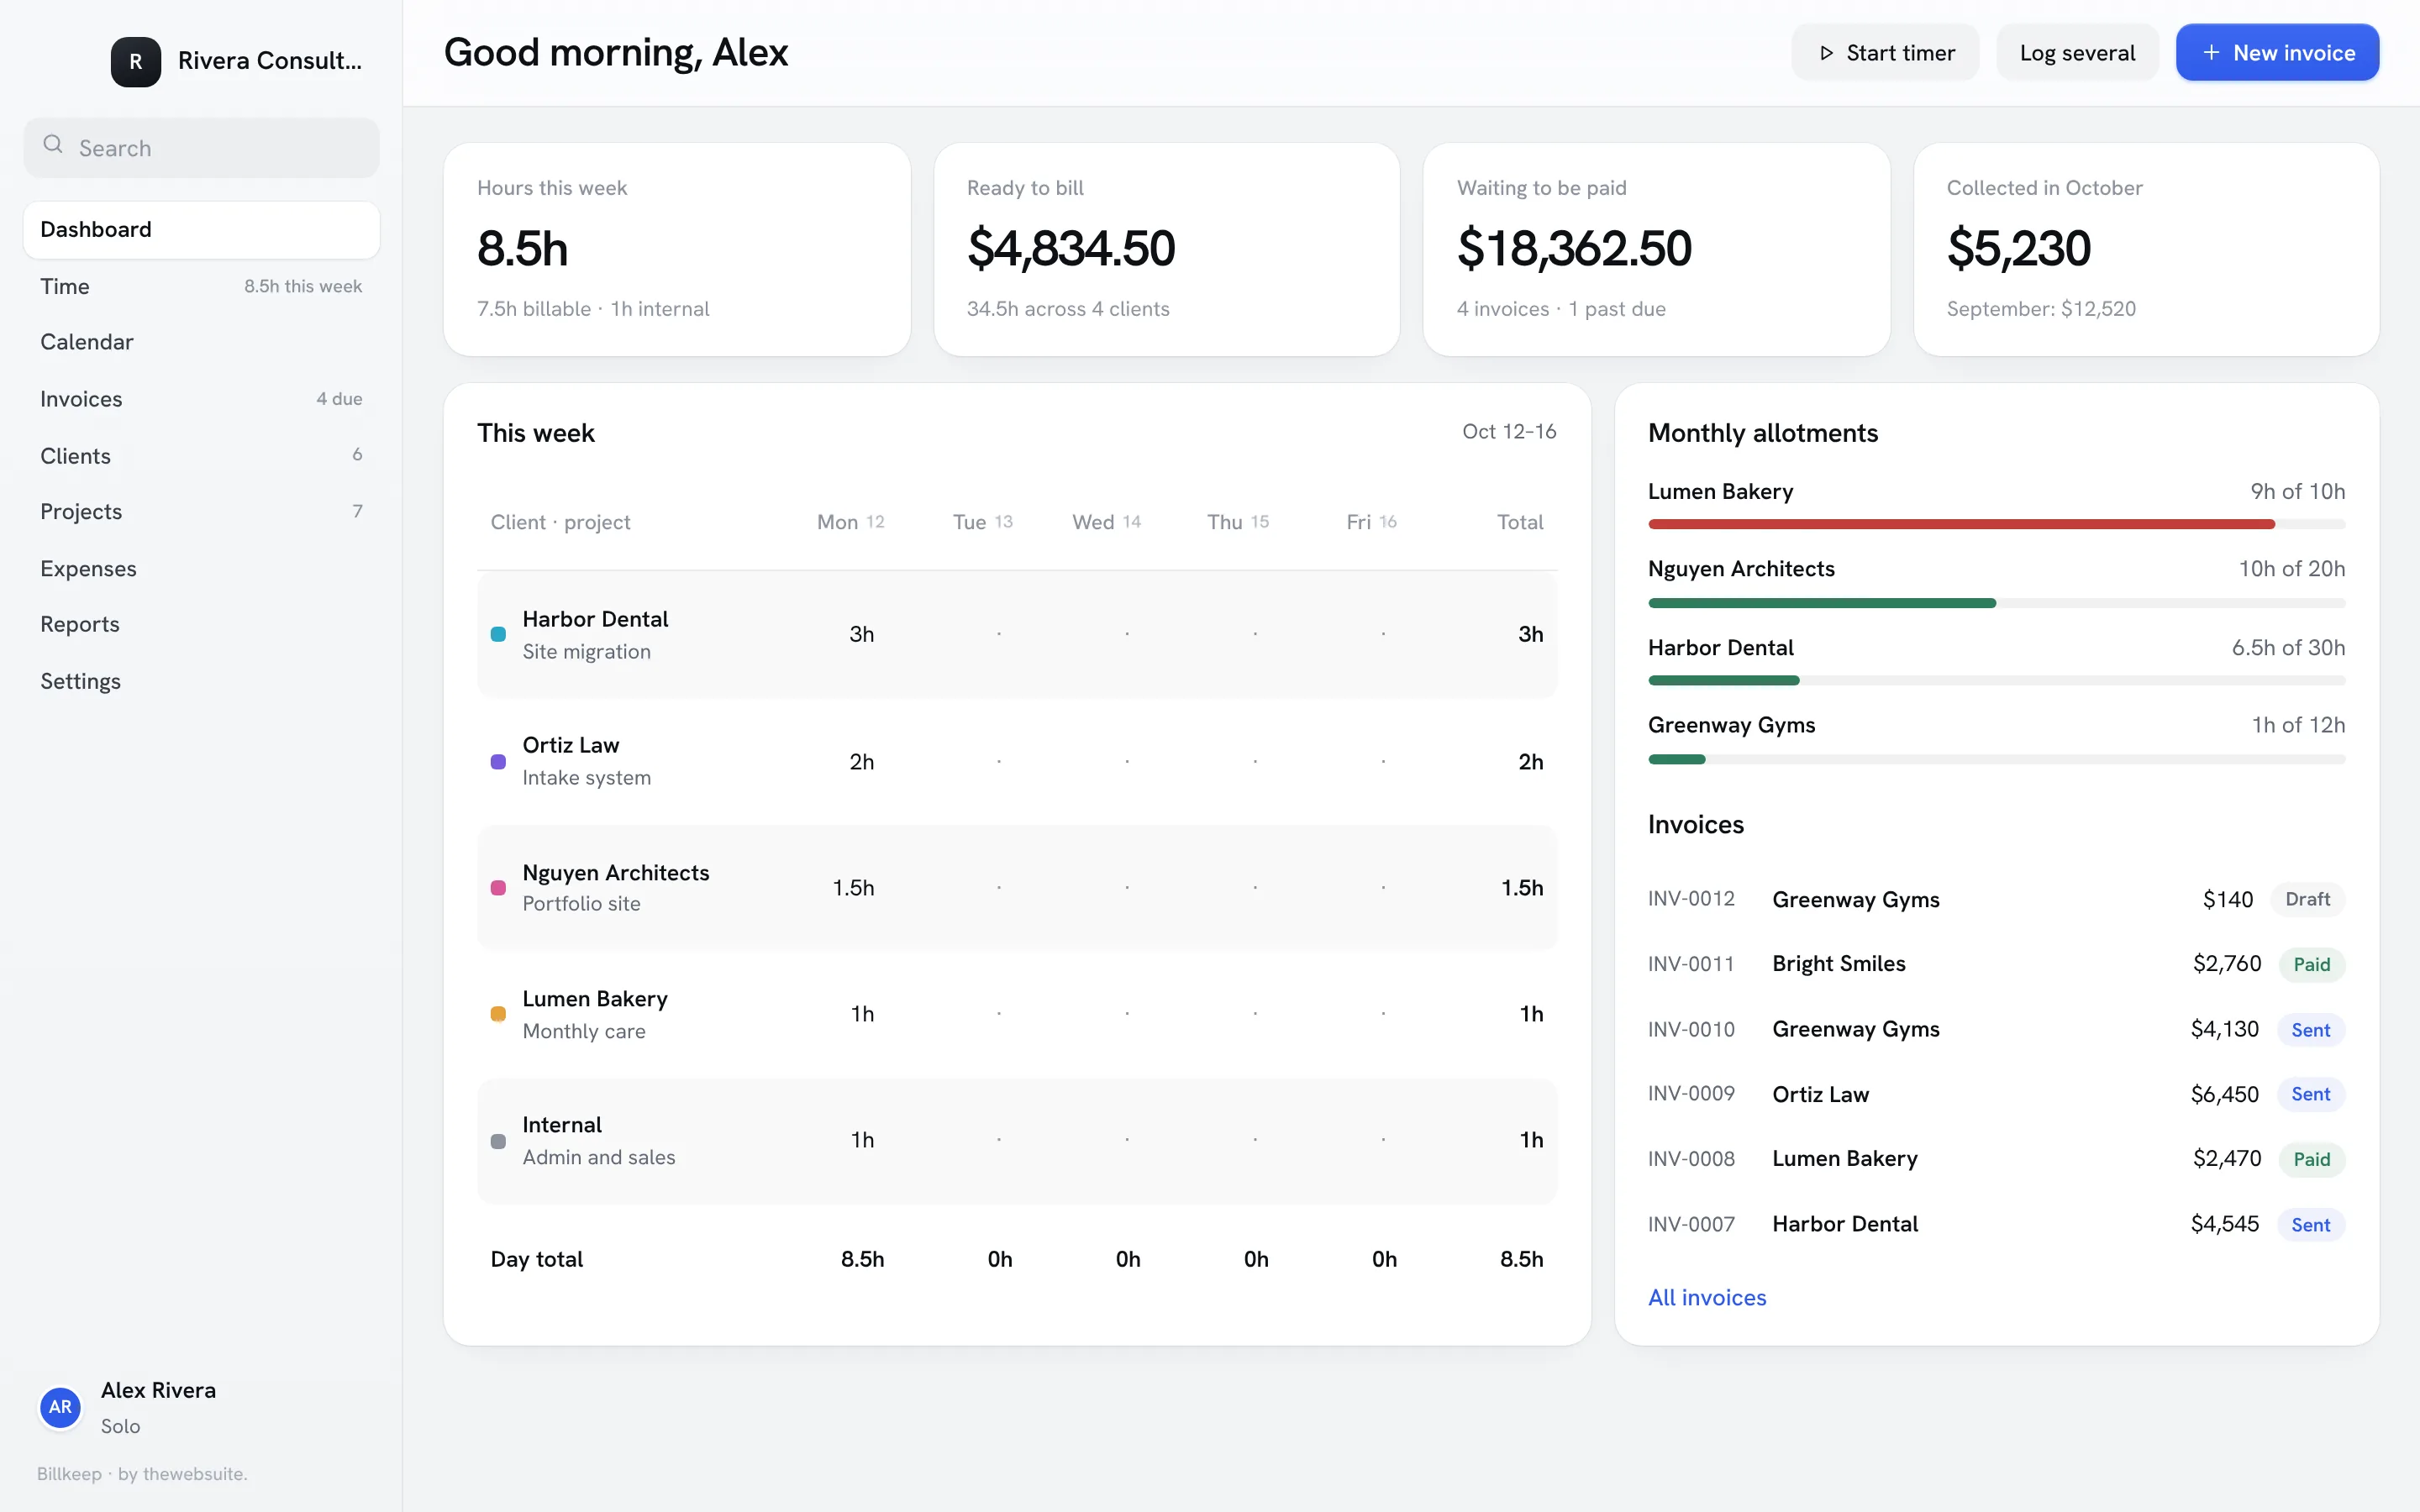Click the Harbor Dental allotment progress bar
The image size is (2420, 1512).
click(x=1996, y=680)
